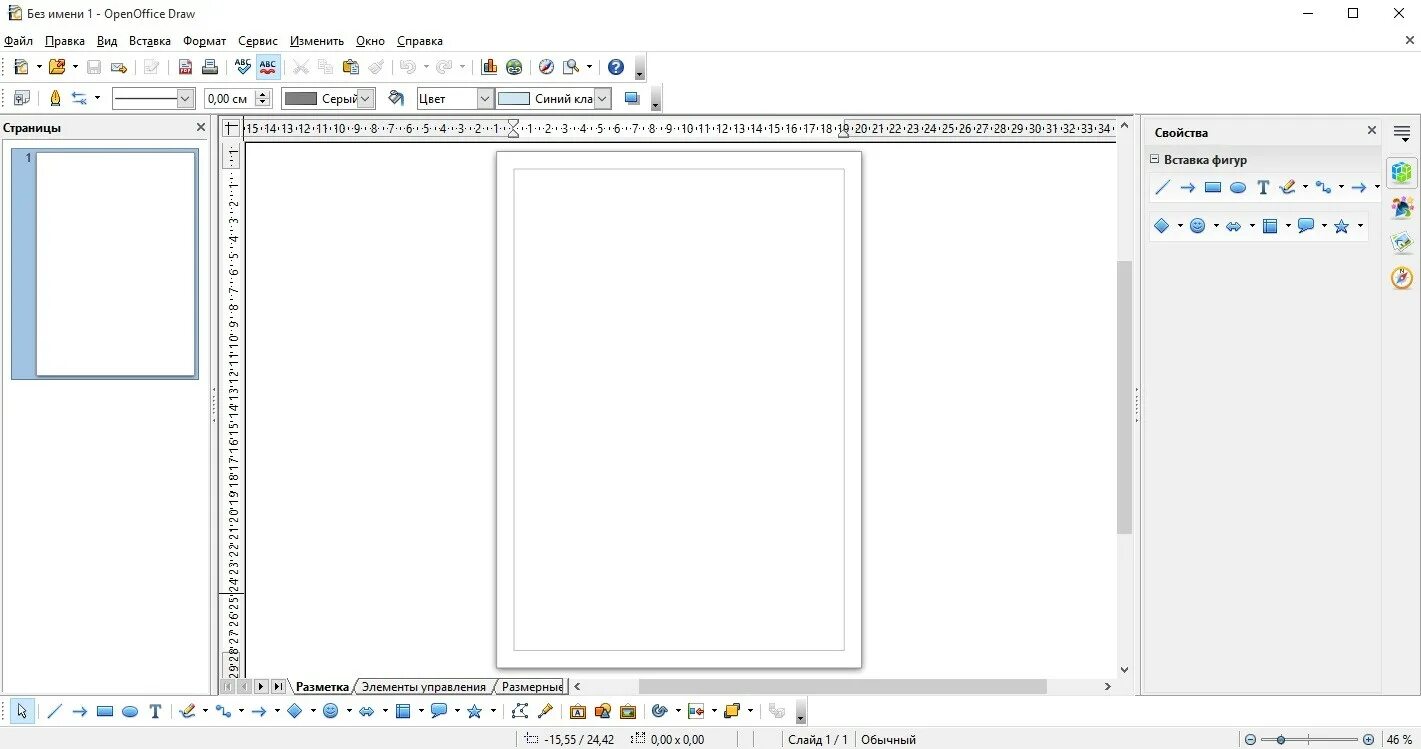Select the Rectangle tool in the Вставка фигур panel
This screenshot has width=1421, height=749.
pyautogui.click(x=1212, y=187)
